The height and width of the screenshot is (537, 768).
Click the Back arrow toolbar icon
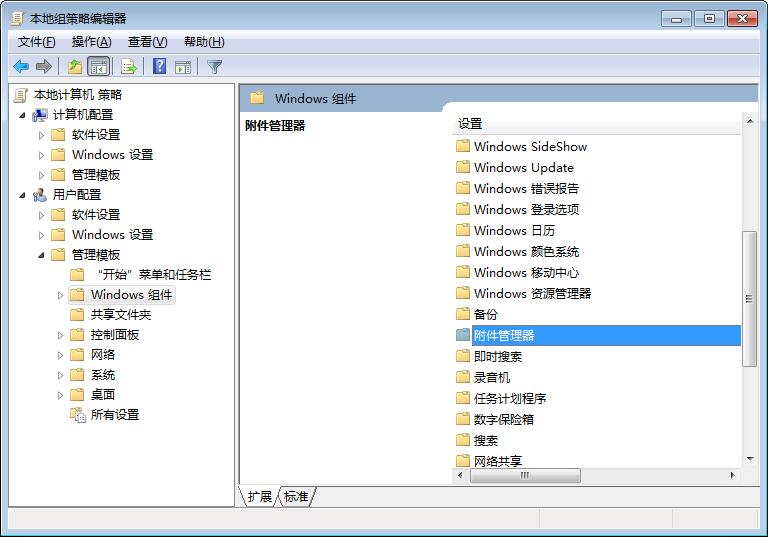[21, 66]
